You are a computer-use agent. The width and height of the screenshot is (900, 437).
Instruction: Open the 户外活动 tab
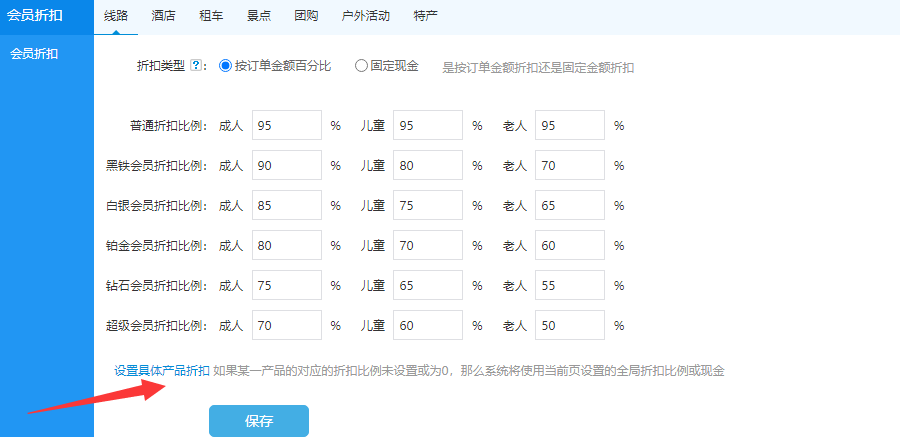coord(365,16)
